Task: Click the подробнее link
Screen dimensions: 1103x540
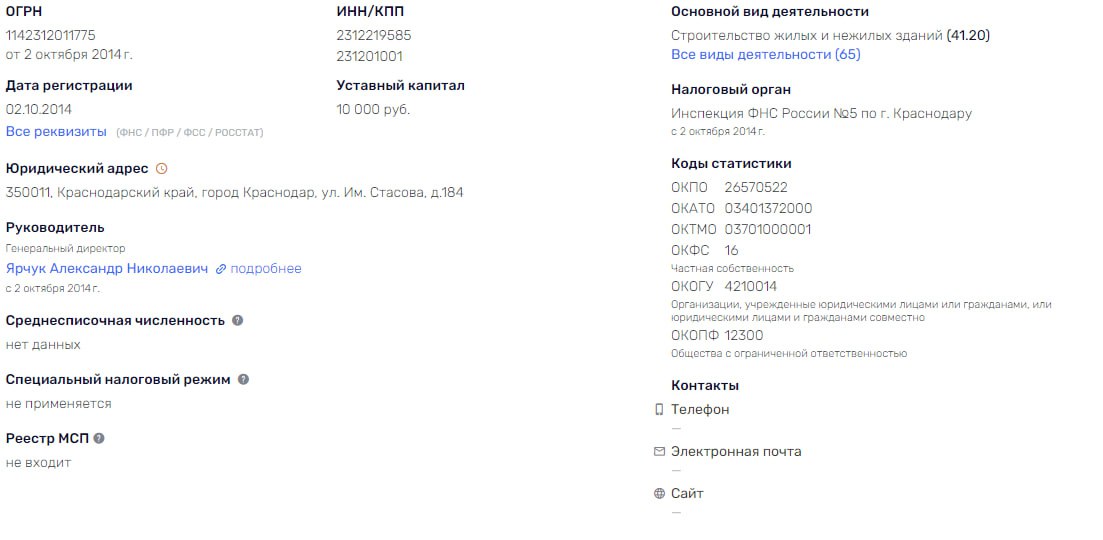Action: 266,269
